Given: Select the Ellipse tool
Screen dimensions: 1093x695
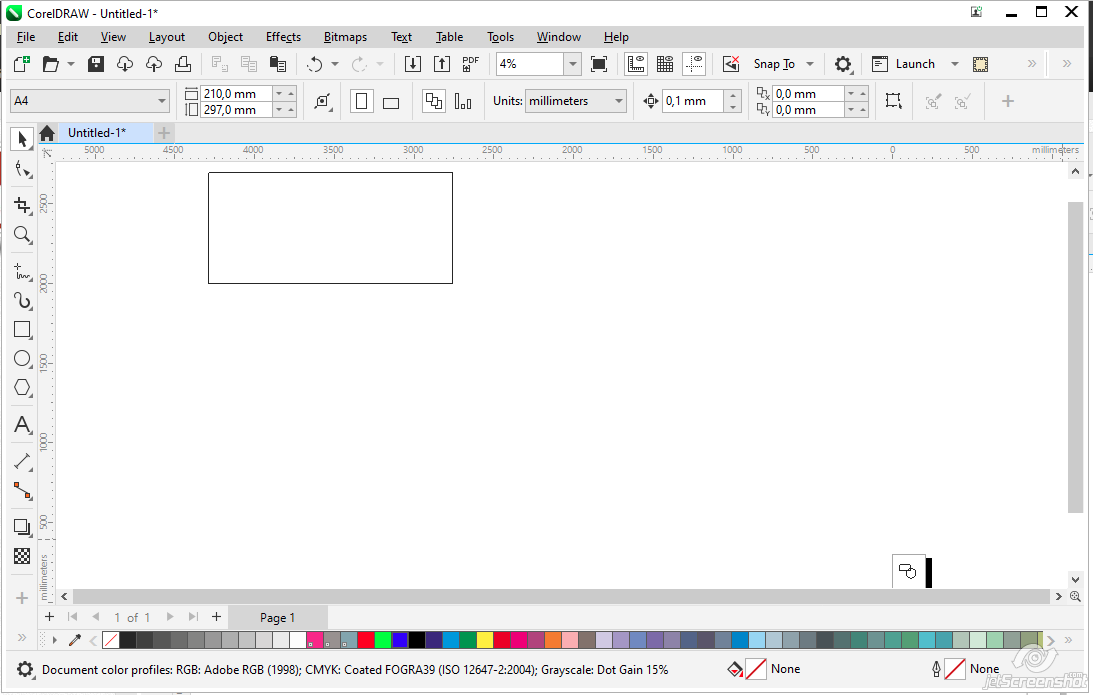Looking at the screenshot, I should click(22, 358).
